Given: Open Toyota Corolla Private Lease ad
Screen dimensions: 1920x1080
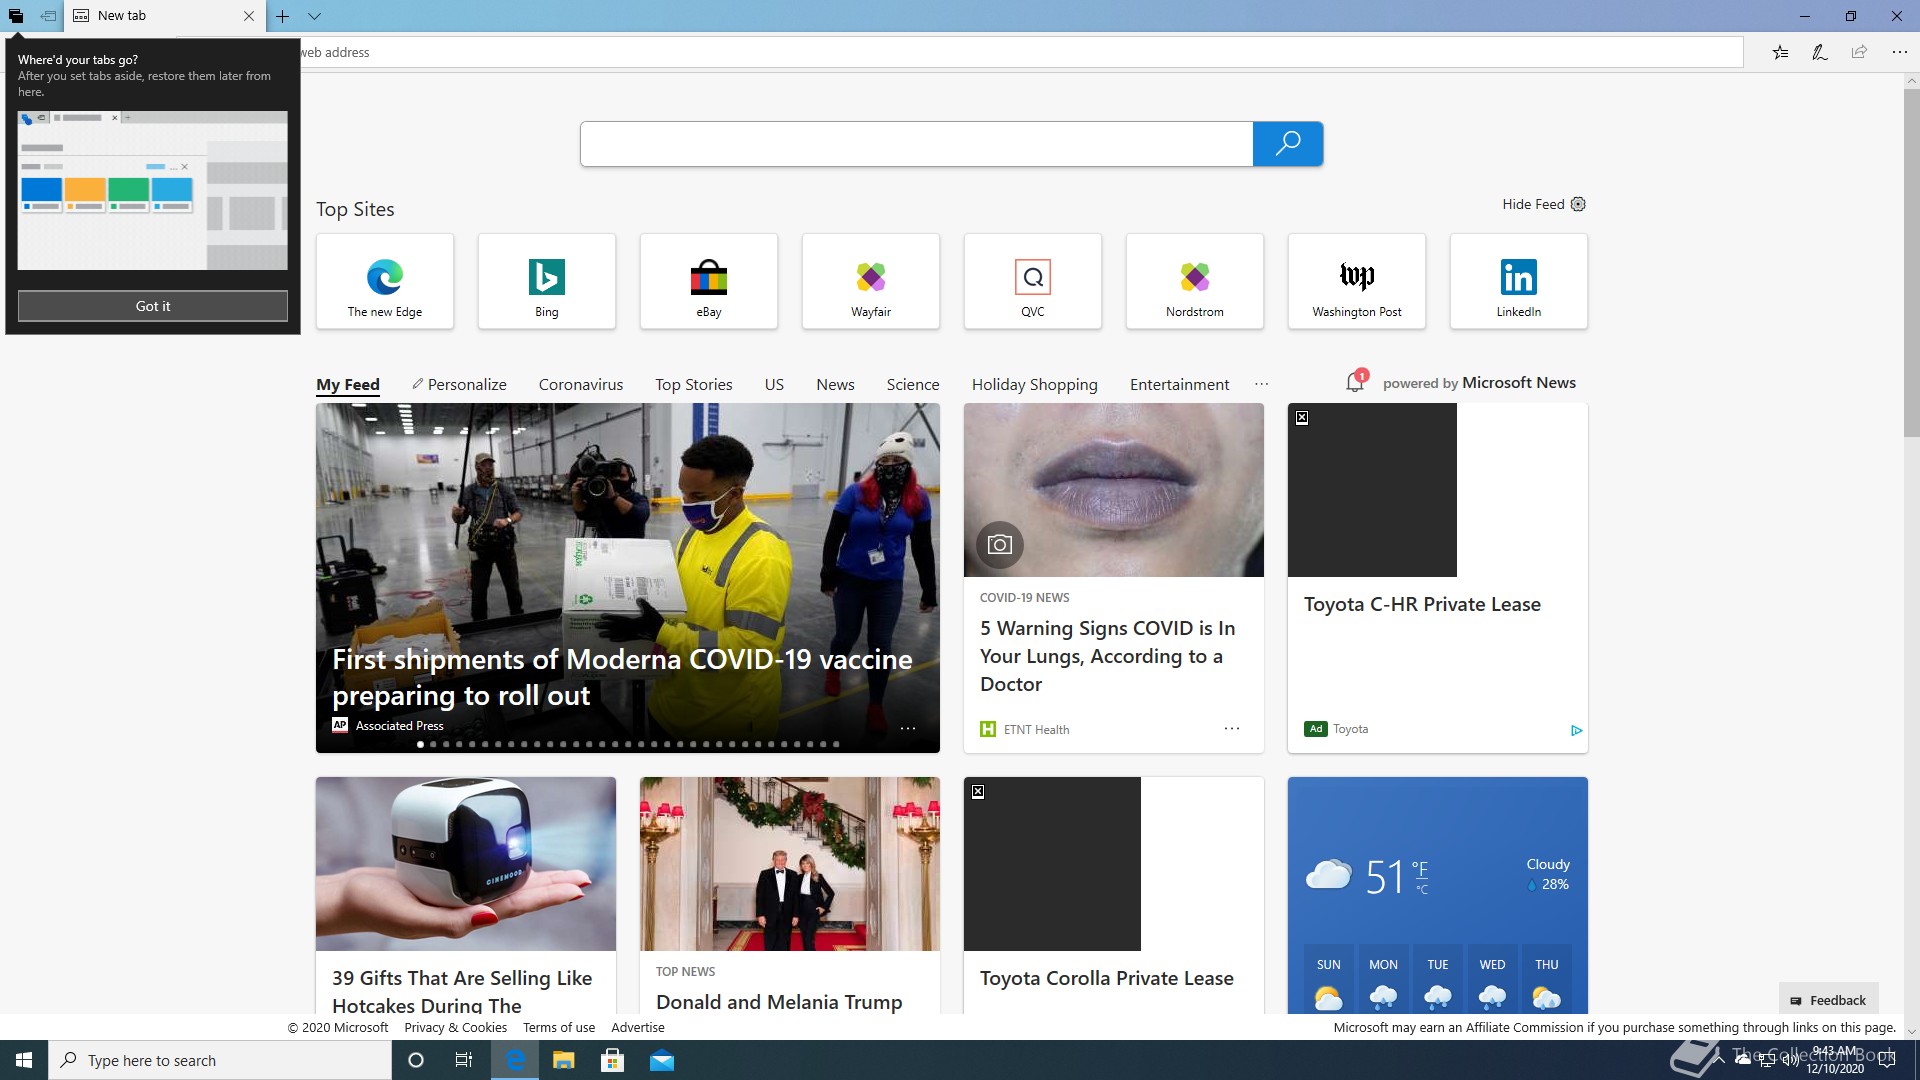Looking at the screenshot, I should (x=1106, y=978).
